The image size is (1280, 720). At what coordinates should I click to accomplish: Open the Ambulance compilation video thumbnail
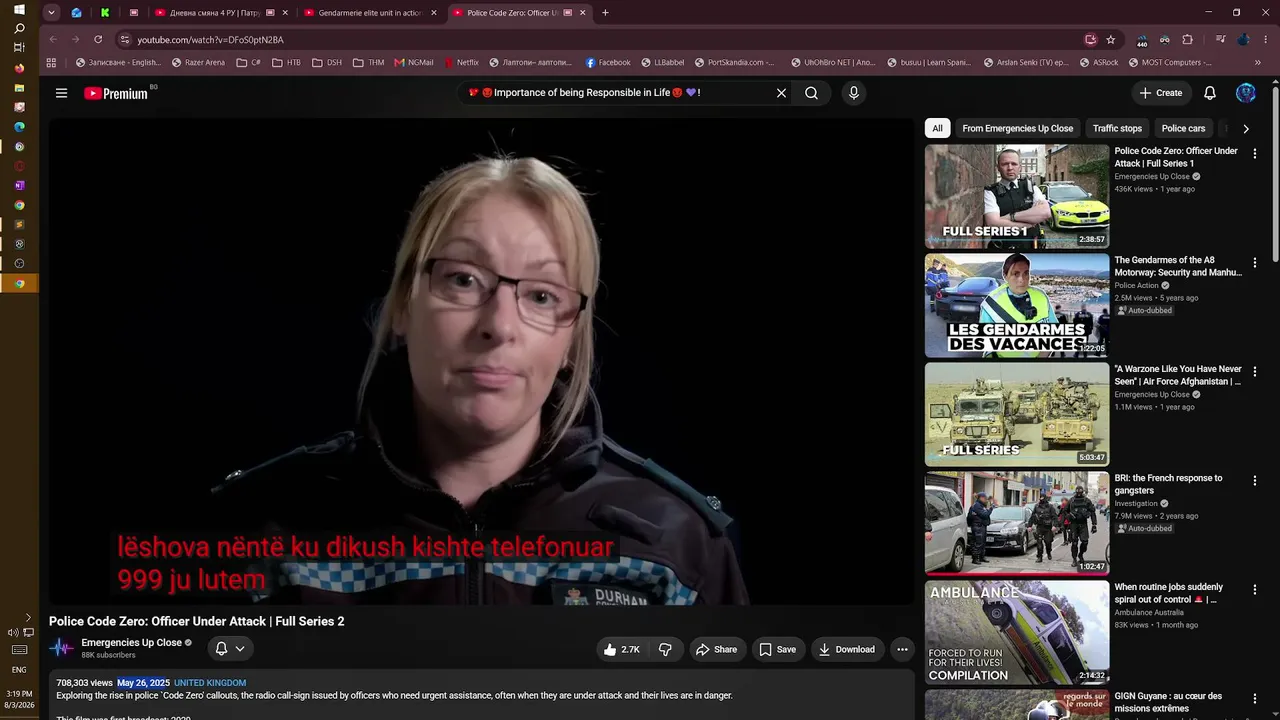[x=1017, y=632]
